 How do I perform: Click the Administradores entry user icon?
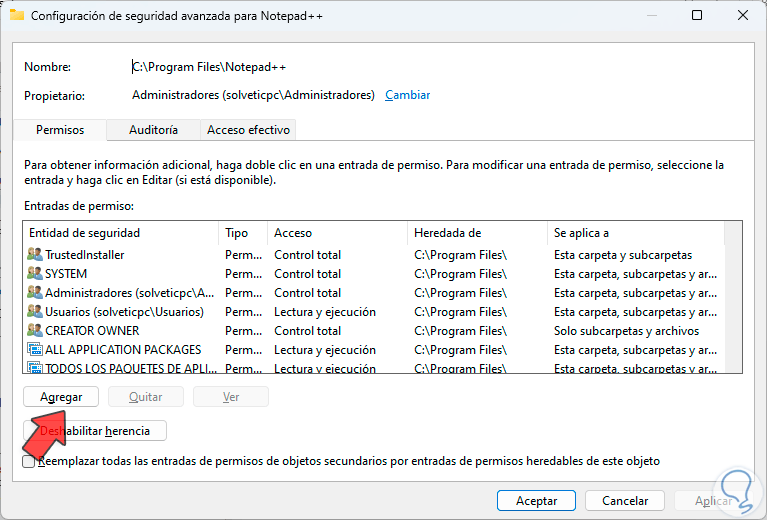pos(35,293)
